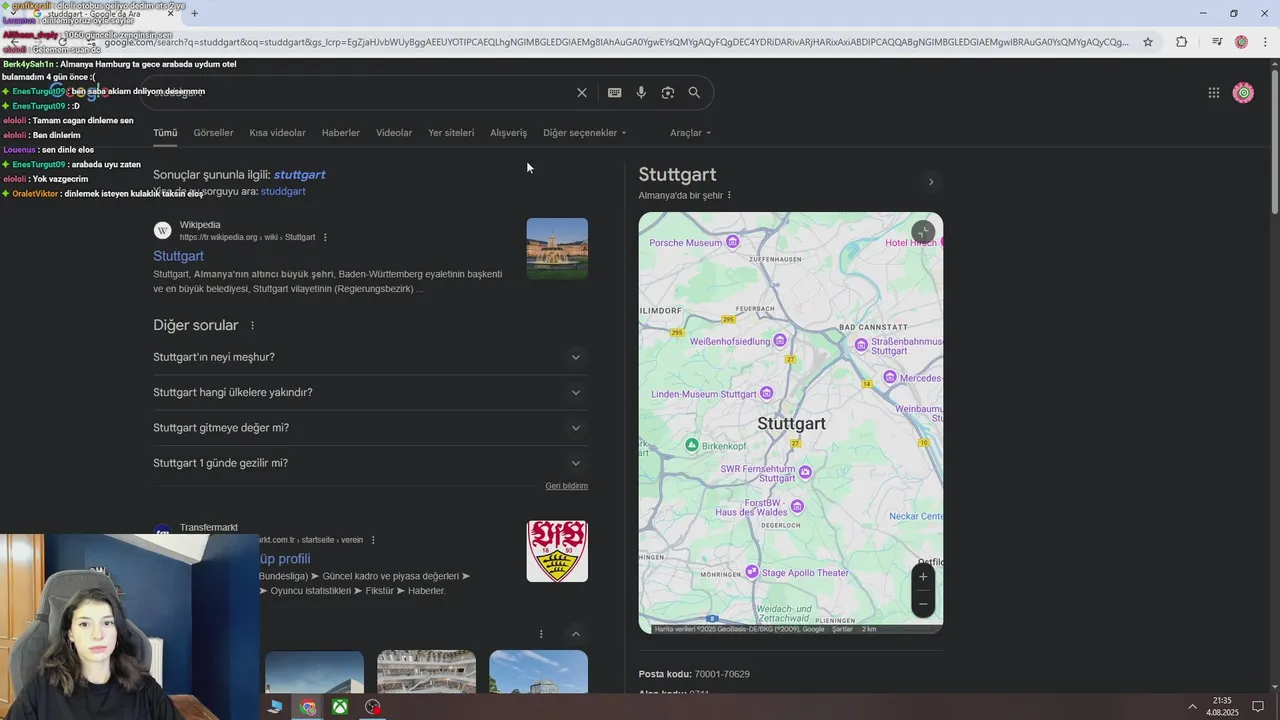This screenshot has height=720, width=1280.
Task: Select the Tümü search tab
Action: click(x=165, y=133)
